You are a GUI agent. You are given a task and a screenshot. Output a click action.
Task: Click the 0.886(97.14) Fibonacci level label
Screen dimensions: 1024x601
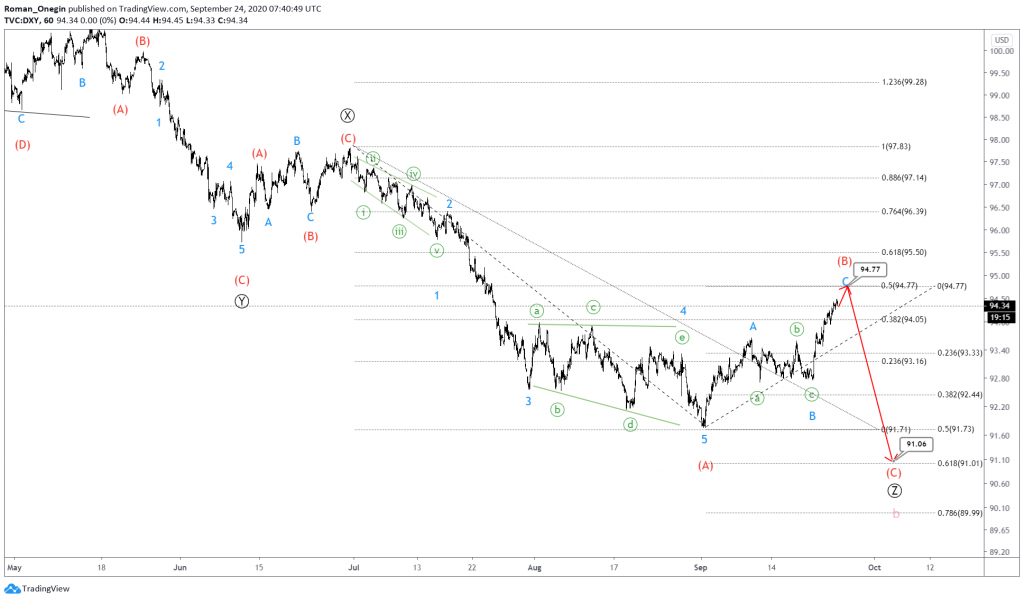pos(904,178)
